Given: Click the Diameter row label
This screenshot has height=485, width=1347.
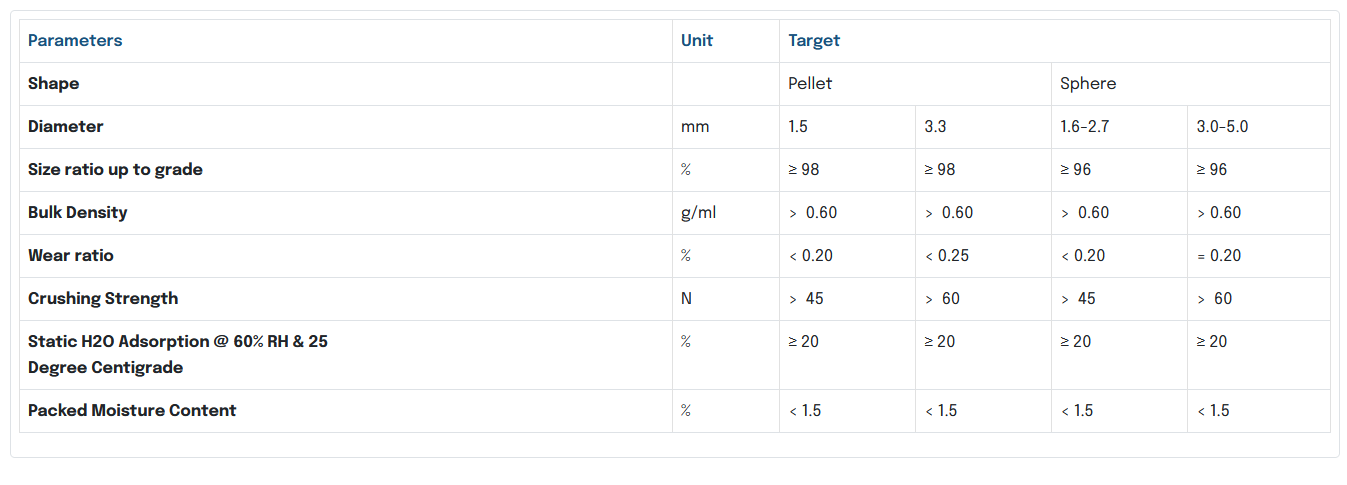Looking at the screenshot, I should [x=66, y=127].
